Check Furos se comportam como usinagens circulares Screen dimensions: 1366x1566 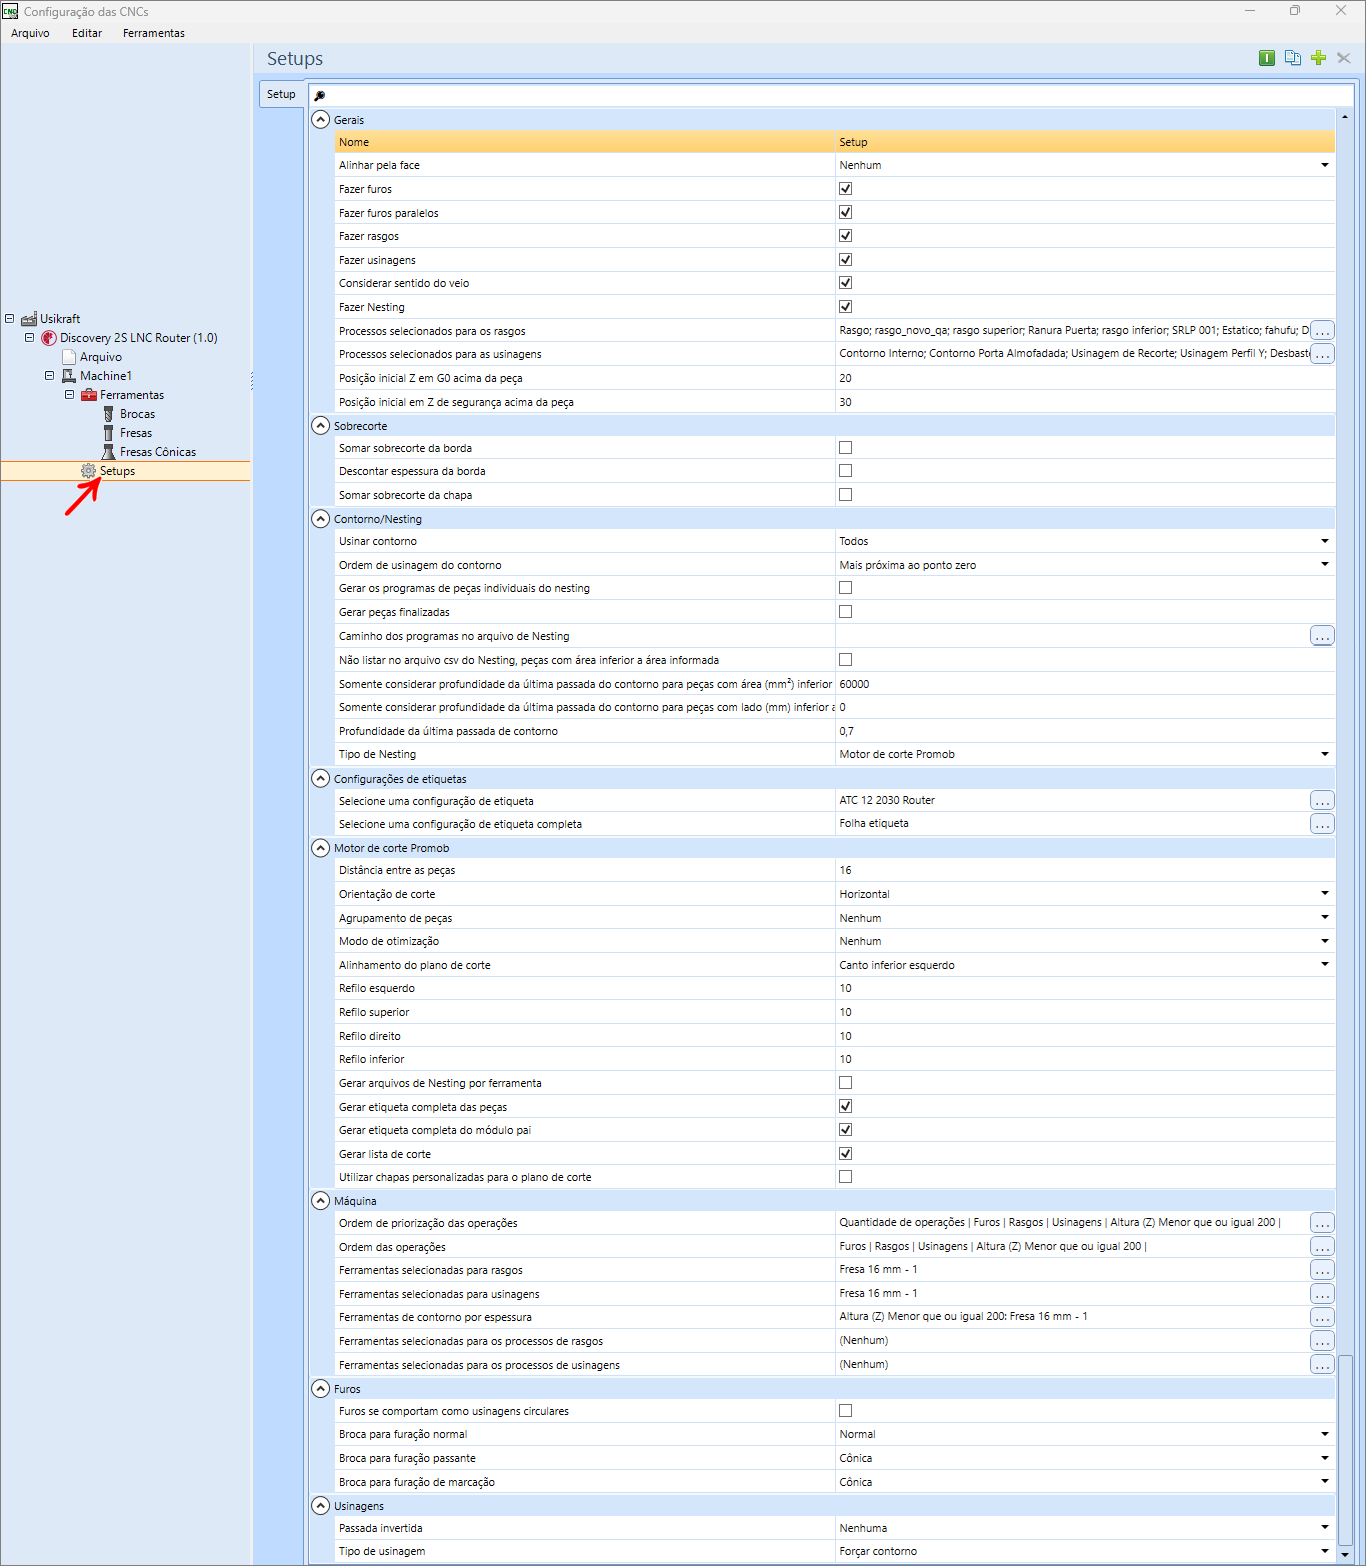coord(846,1411)
